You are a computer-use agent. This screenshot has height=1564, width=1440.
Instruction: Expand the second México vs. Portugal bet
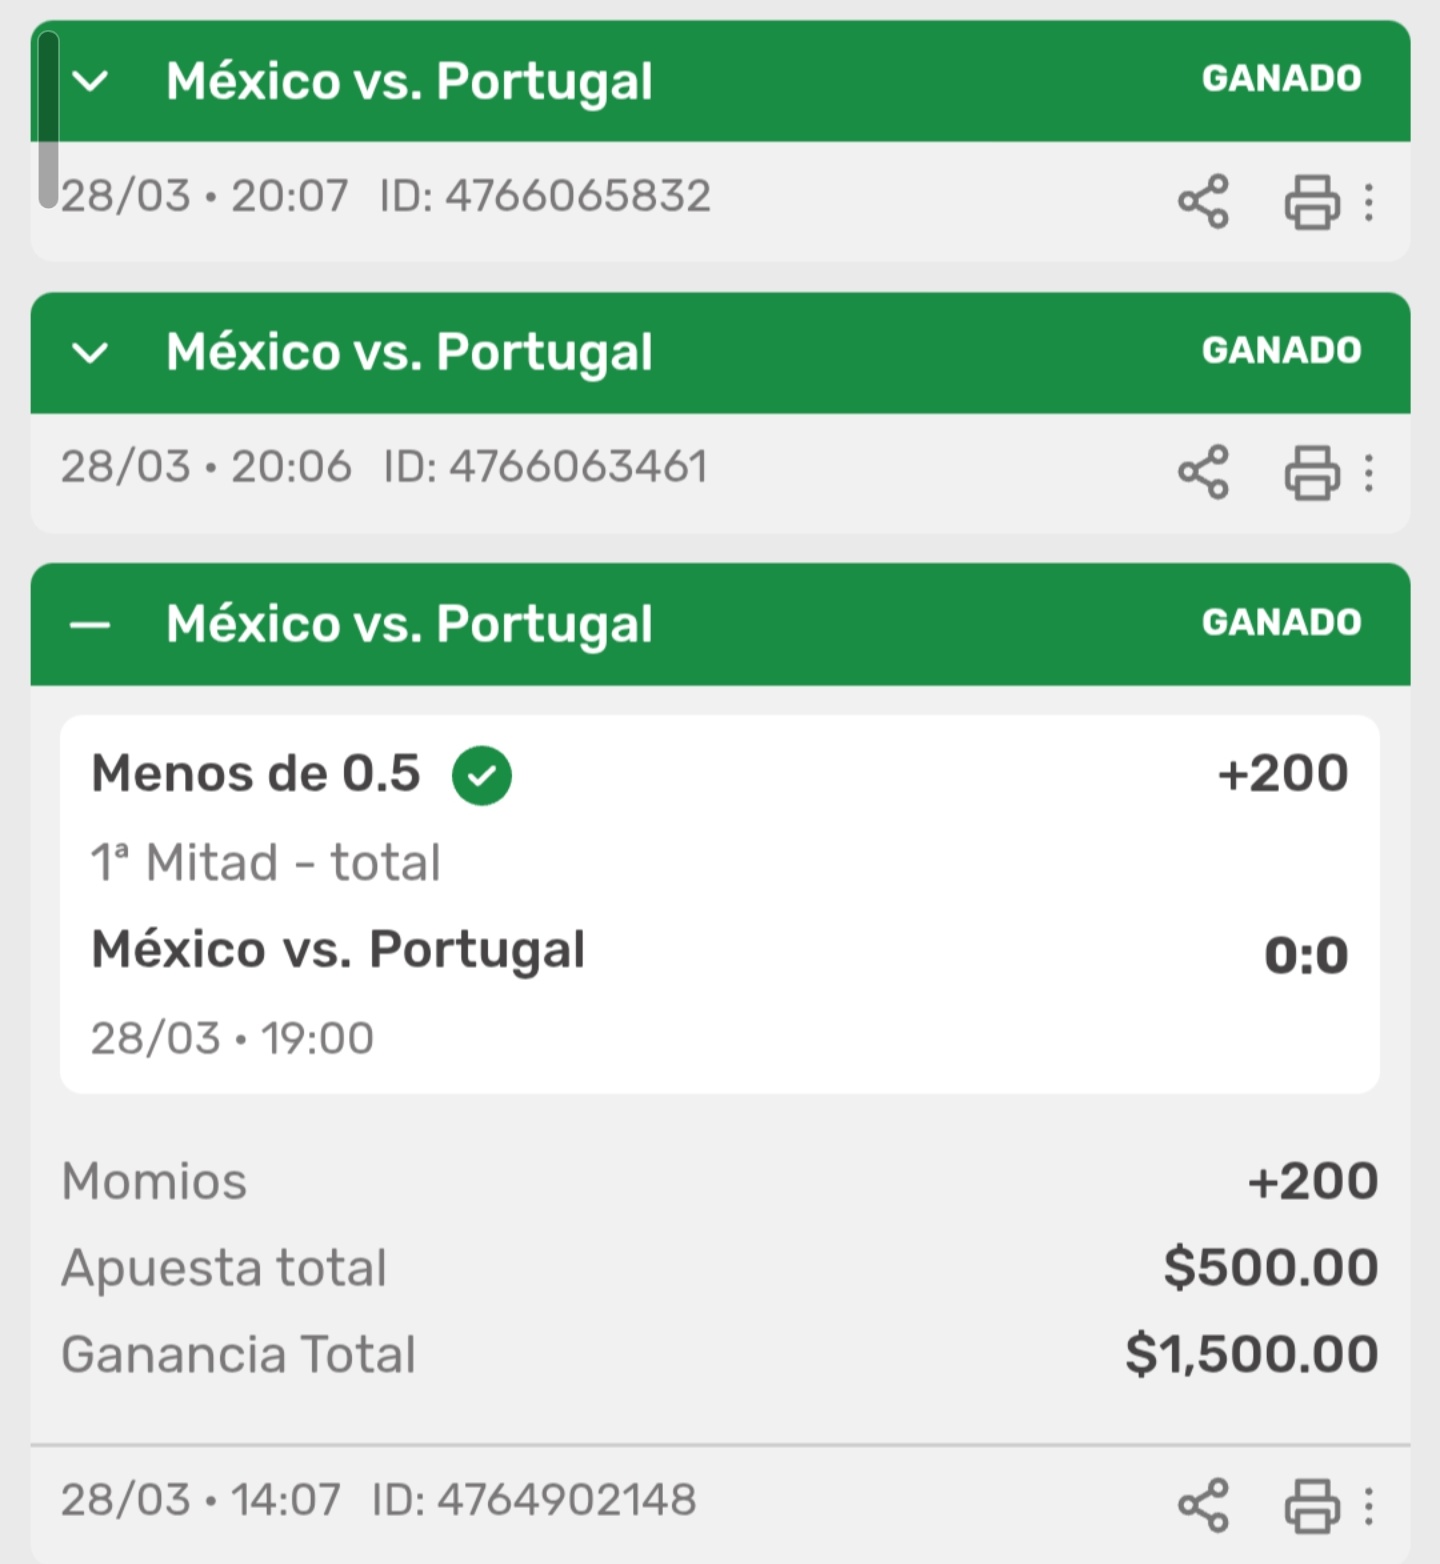[91, 352]
